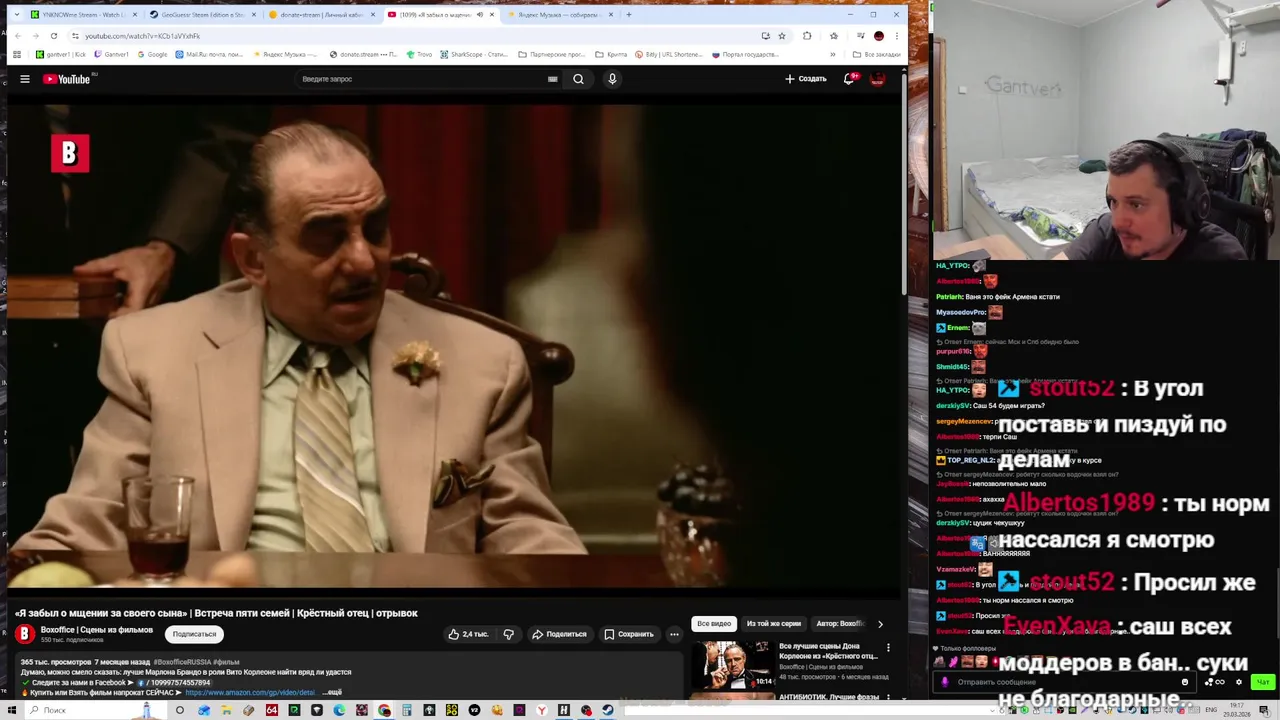
Task: Switch to the donate-stream browser tab
Action: click(322, 15)
